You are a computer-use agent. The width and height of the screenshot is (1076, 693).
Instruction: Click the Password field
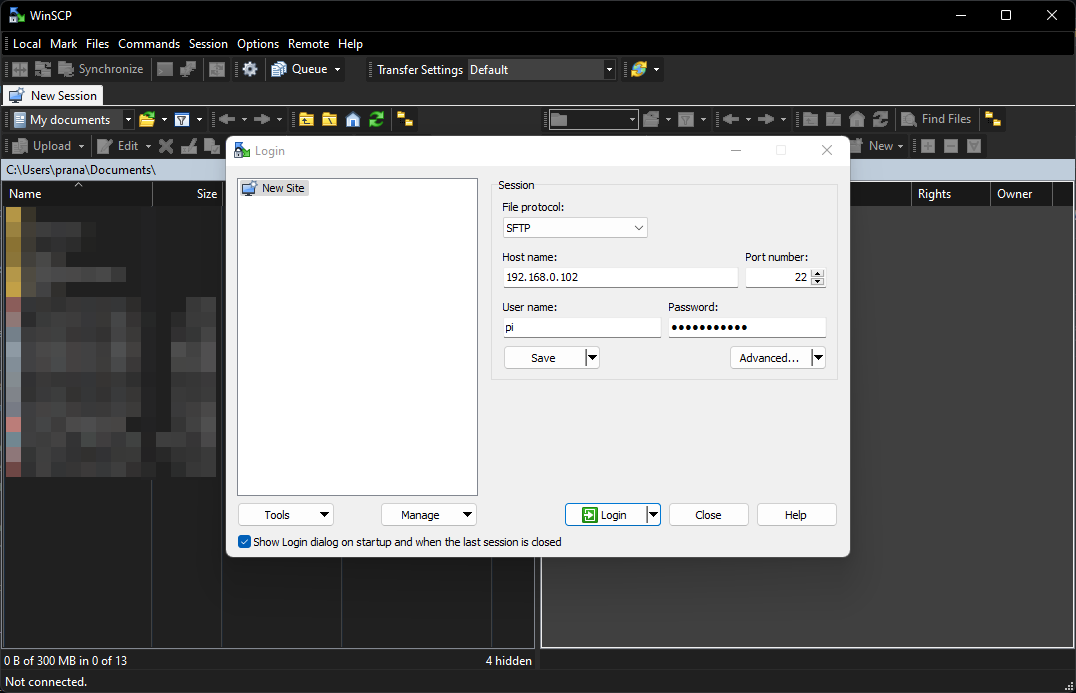click(x=747, y=327)
